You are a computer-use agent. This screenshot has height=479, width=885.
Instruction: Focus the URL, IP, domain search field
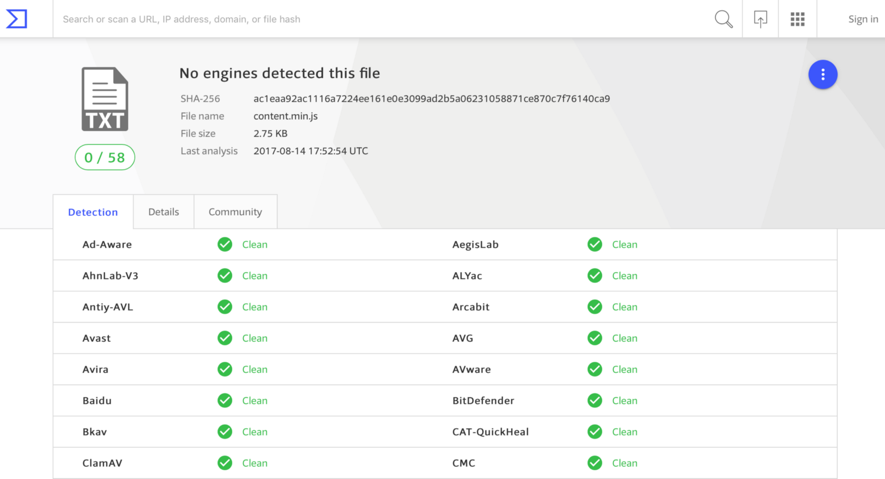(x=384, y=19)
